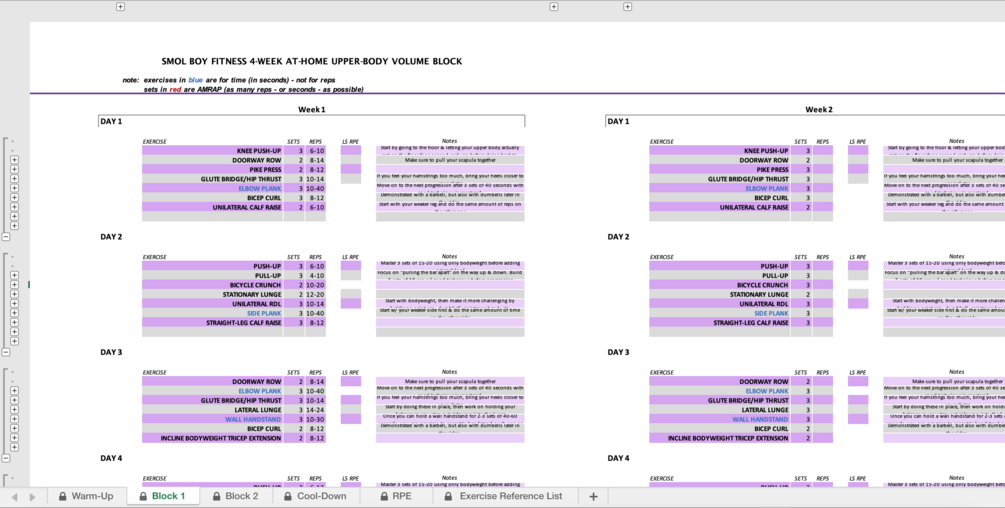Image resolution: width=1005 pixels, height=508 pixels.
Task: Collapse the Day 2 row group with minus button
Action: pos(6,352)
